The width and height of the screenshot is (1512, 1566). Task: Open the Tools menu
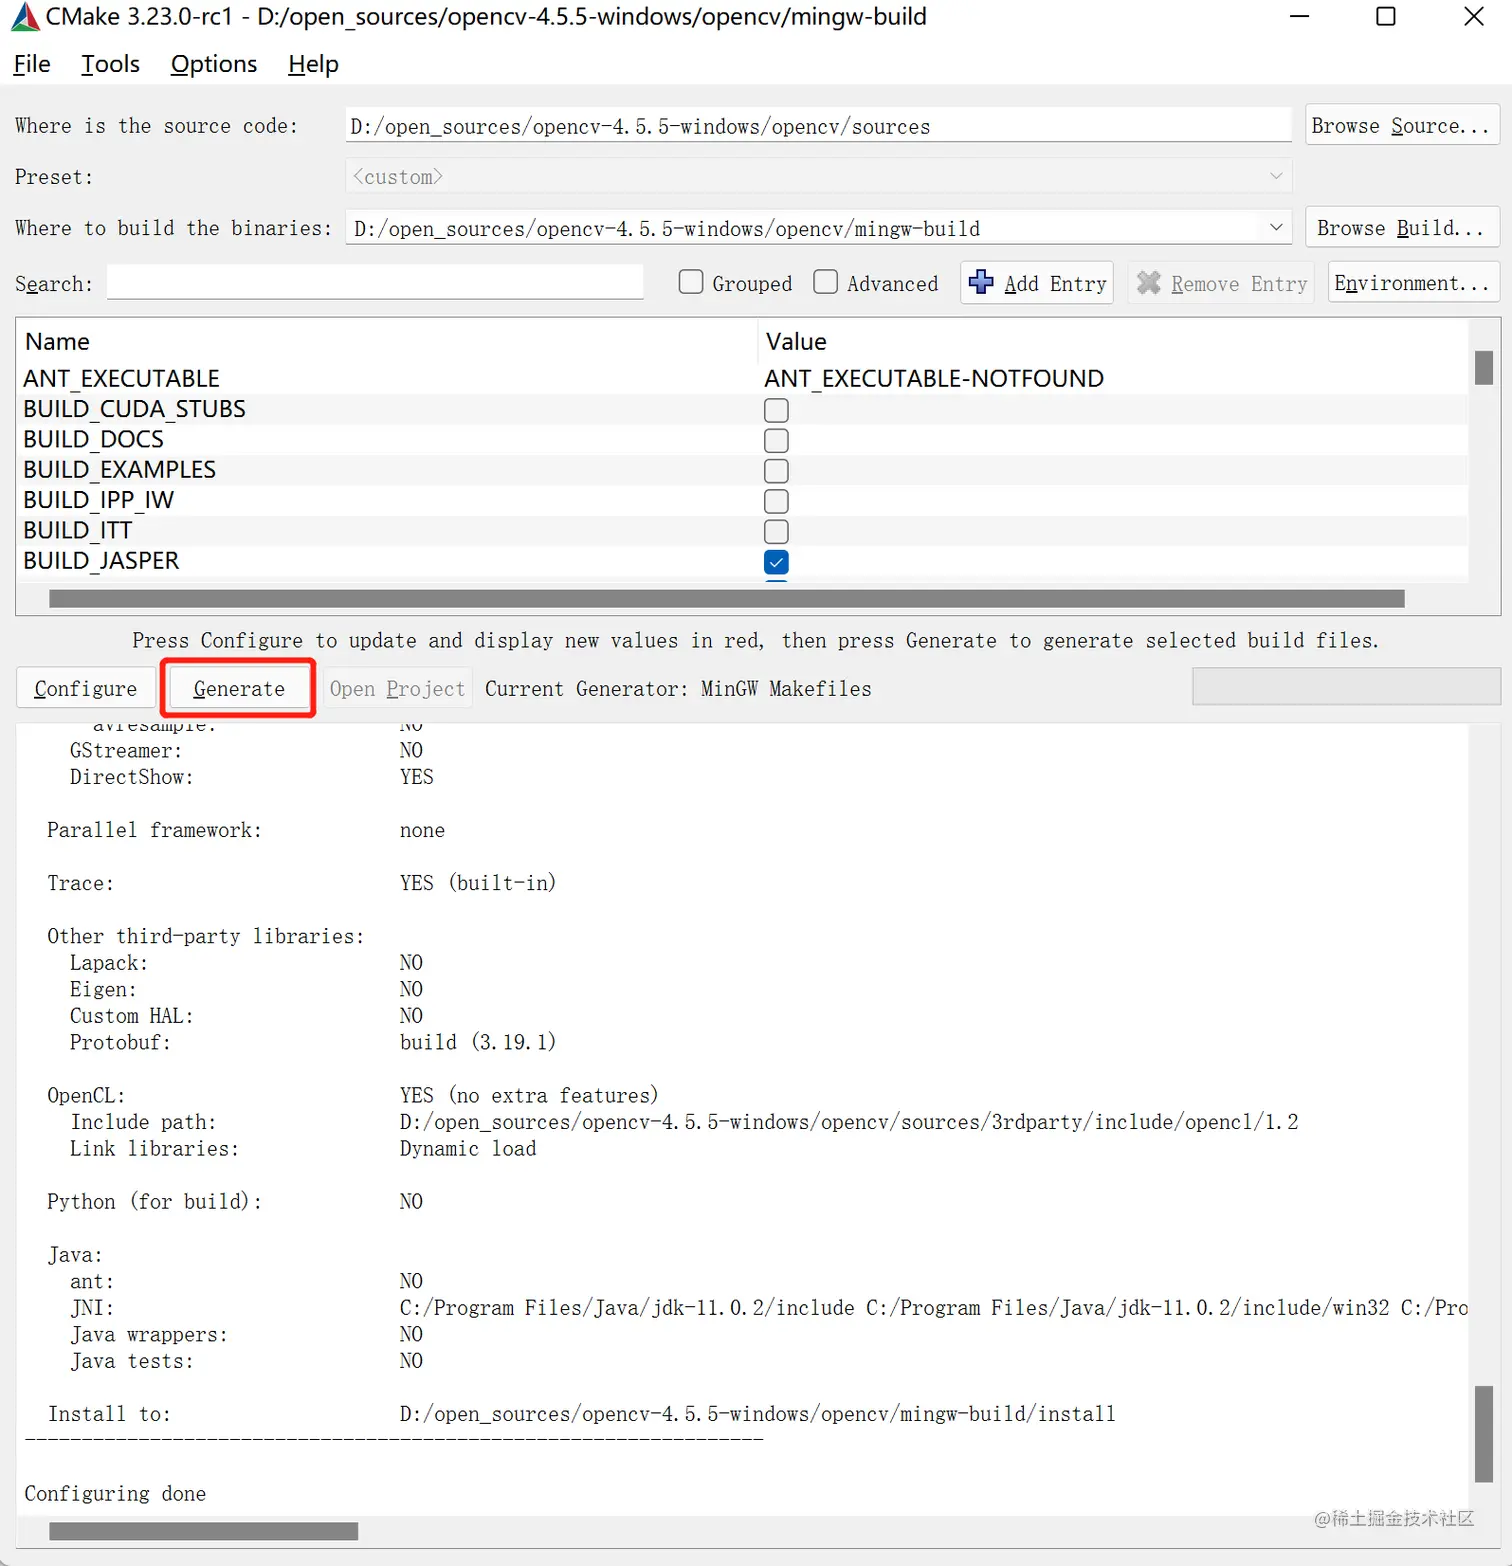(x=110, y=64)
